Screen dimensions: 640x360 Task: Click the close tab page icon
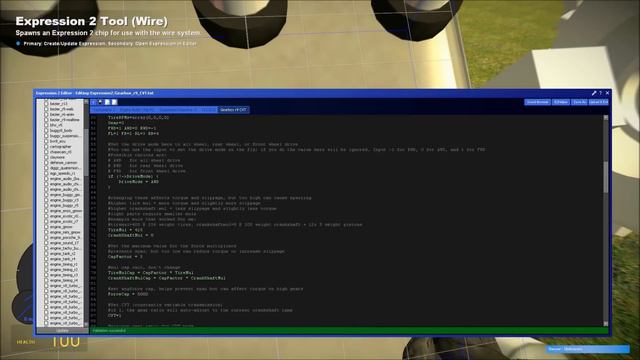point(115,102)
